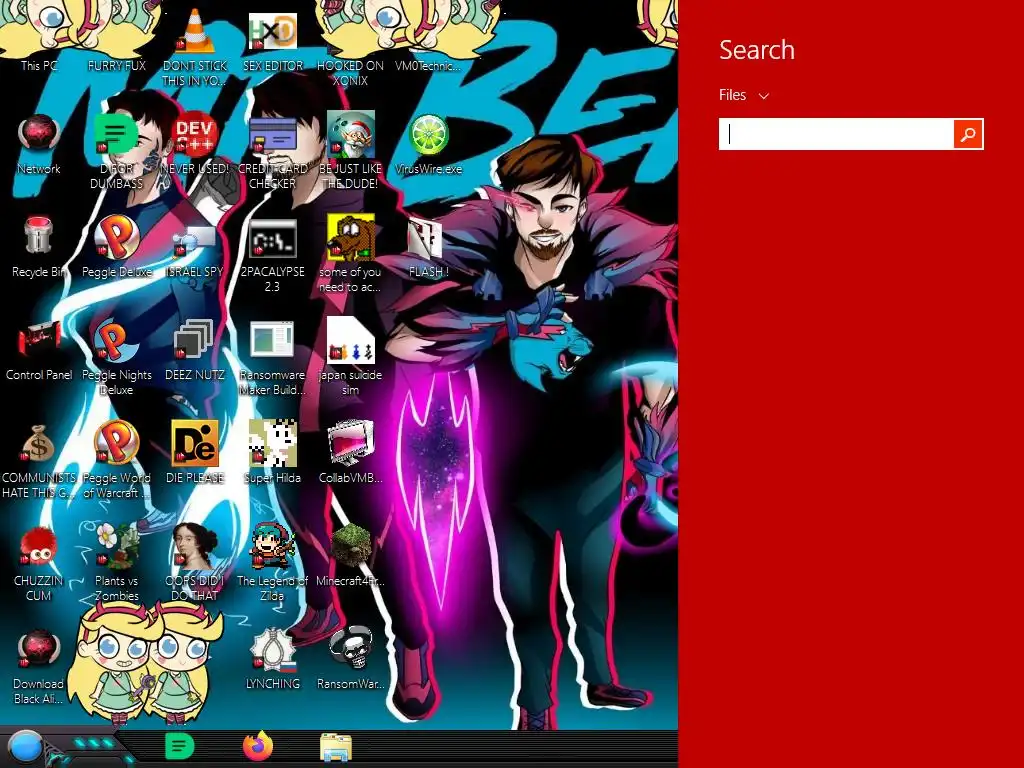Viewport: 1024px width, 768px height.
Task: Click the VLC cone icon DONT STICK THIS
Action: (195, 46)
